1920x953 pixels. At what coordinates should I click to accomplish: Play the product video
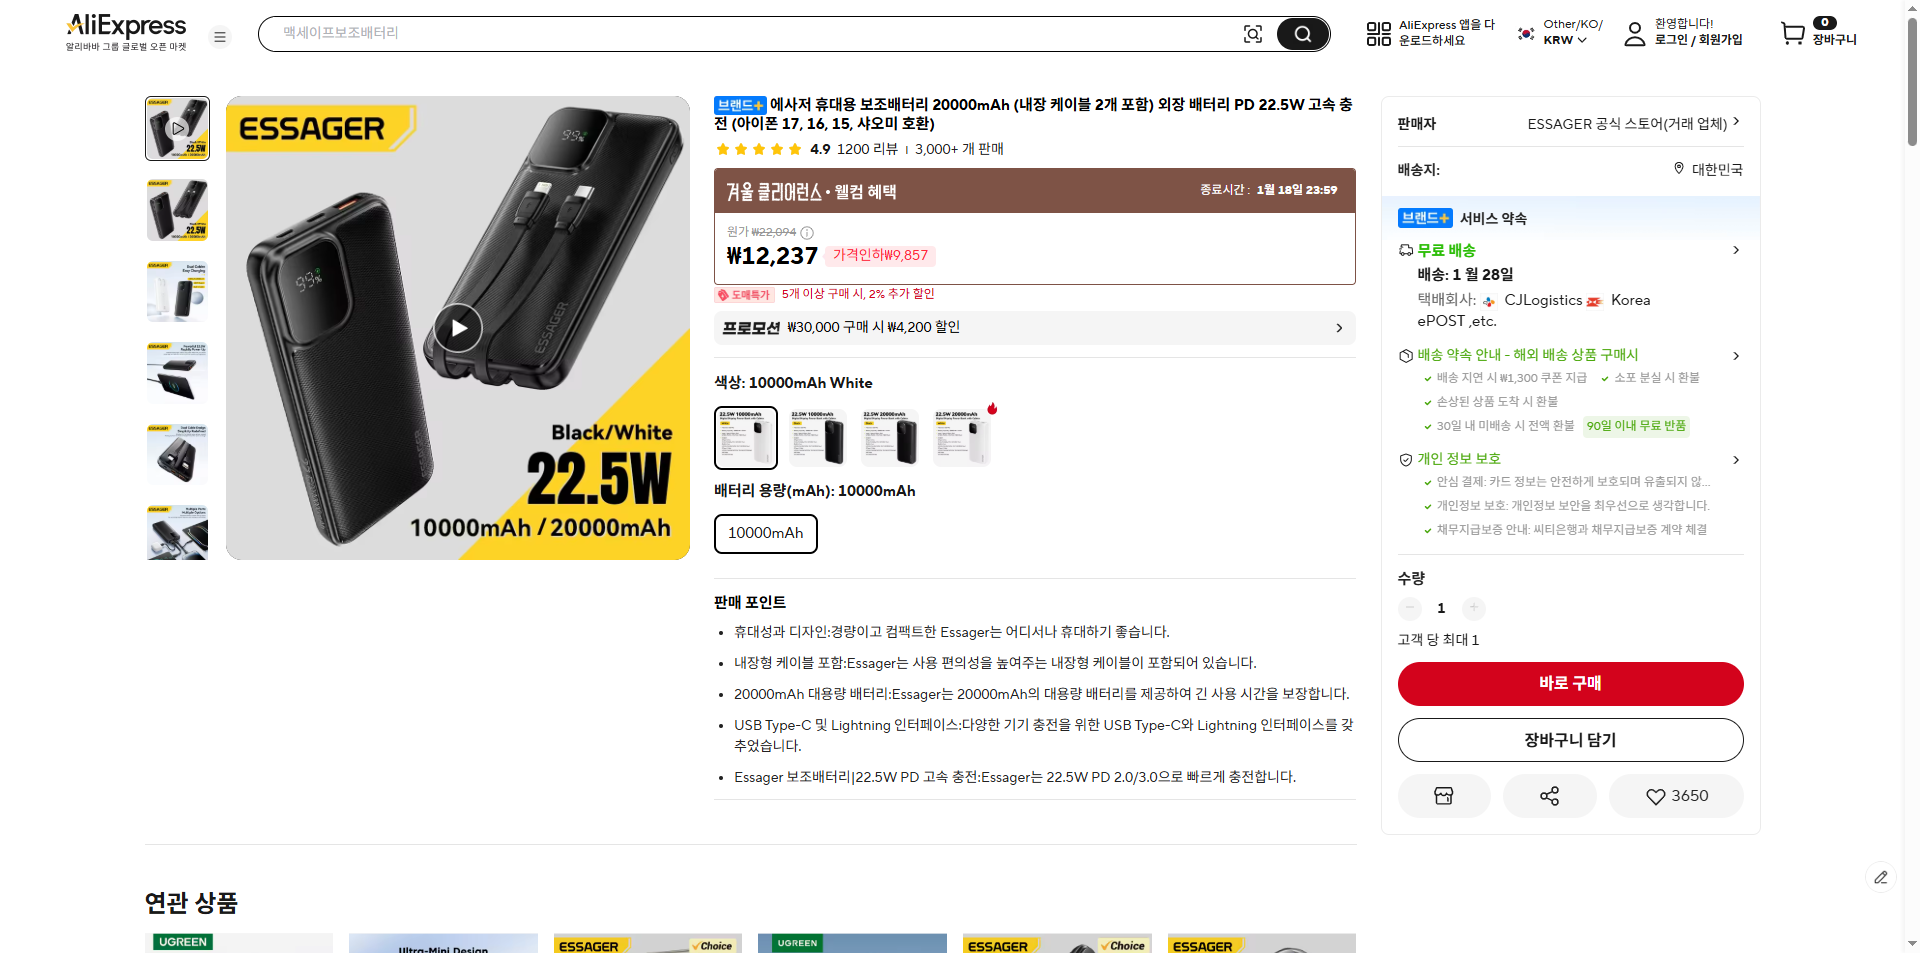point(458,328)
